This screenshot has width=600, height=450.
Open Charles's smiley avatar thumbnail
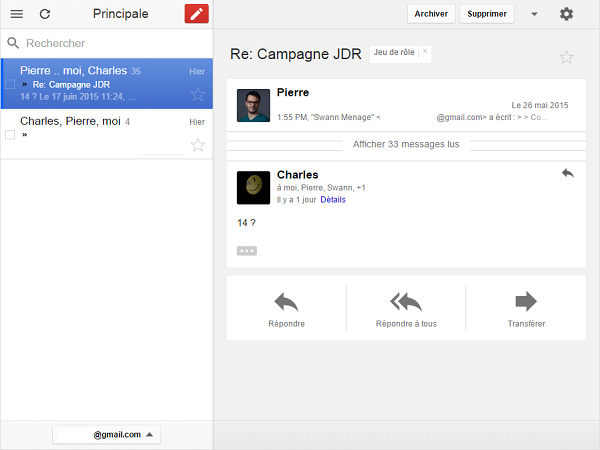click(x=253, y=188)
